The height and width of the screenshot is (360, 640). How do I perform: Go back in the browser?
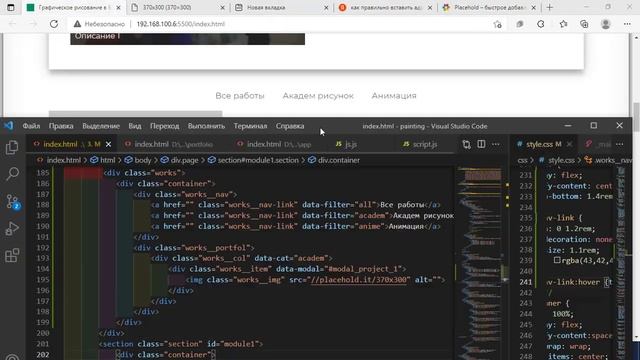tap(13, 24)
